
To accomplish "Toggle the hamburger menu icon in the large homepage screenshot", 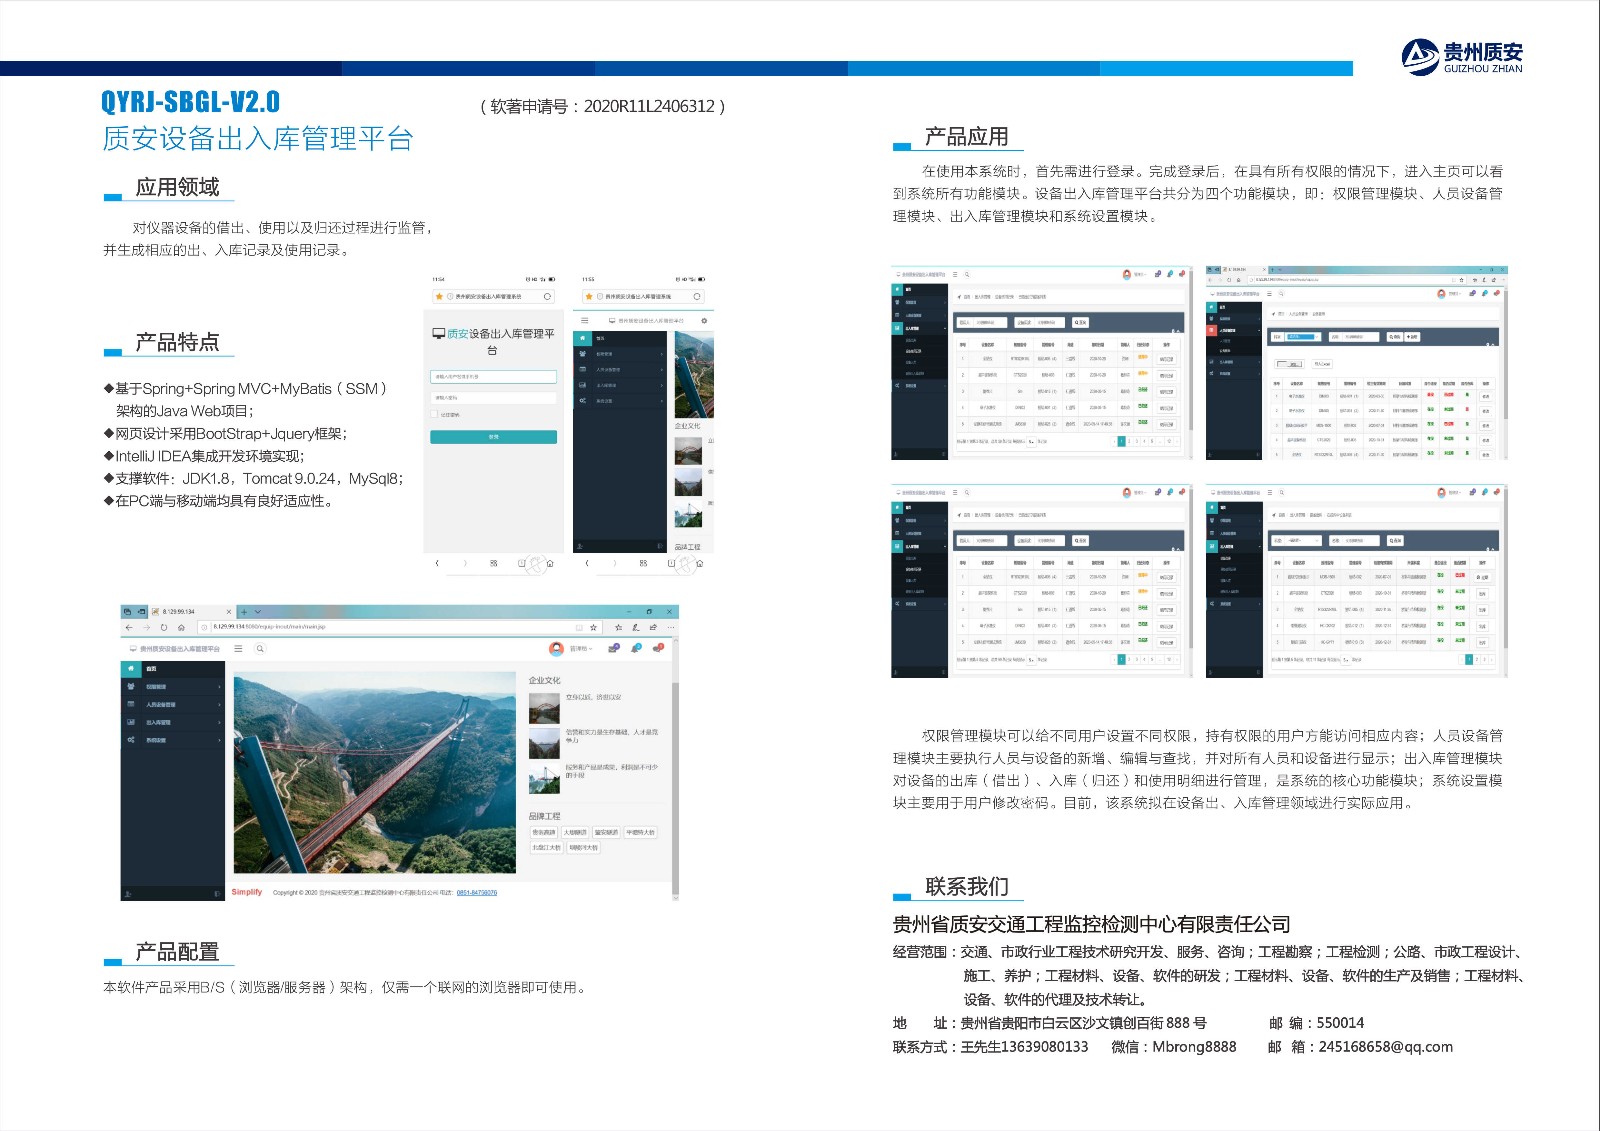I will [238, 648].
